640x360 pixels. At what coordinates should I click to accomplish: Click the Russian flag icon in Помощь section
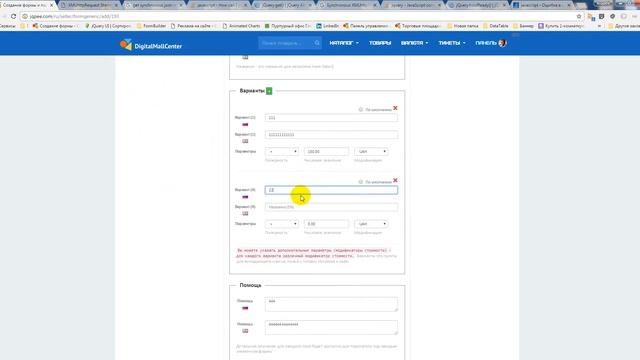245,308
